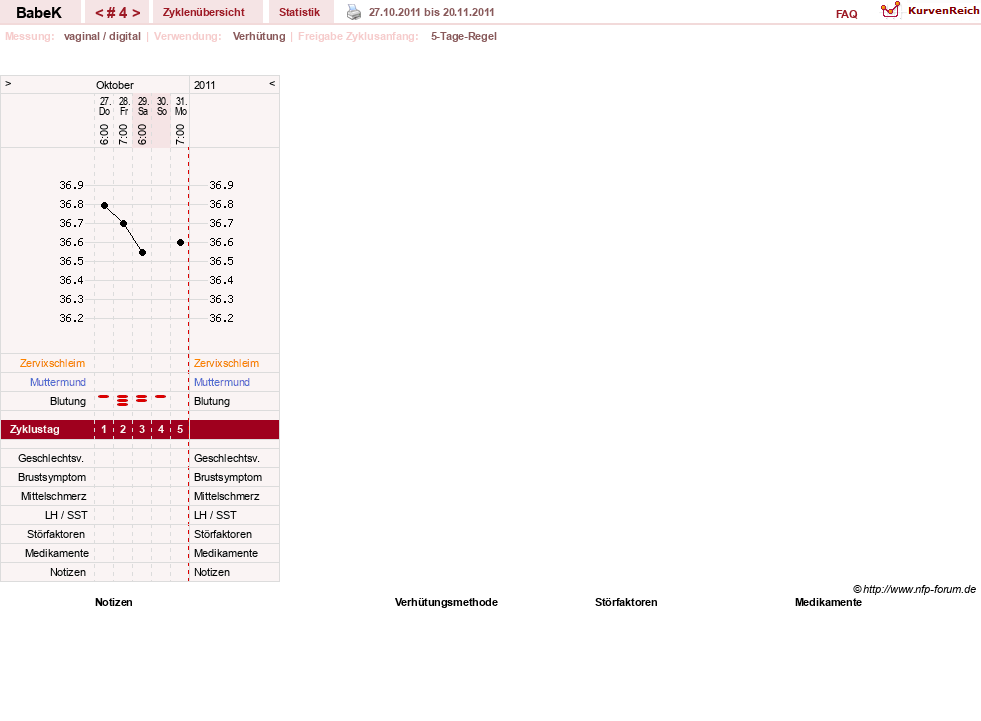Click the date range 27.10.2011 bis 20.11.2011
Screen dimensions: 981x721
point(432,12)
